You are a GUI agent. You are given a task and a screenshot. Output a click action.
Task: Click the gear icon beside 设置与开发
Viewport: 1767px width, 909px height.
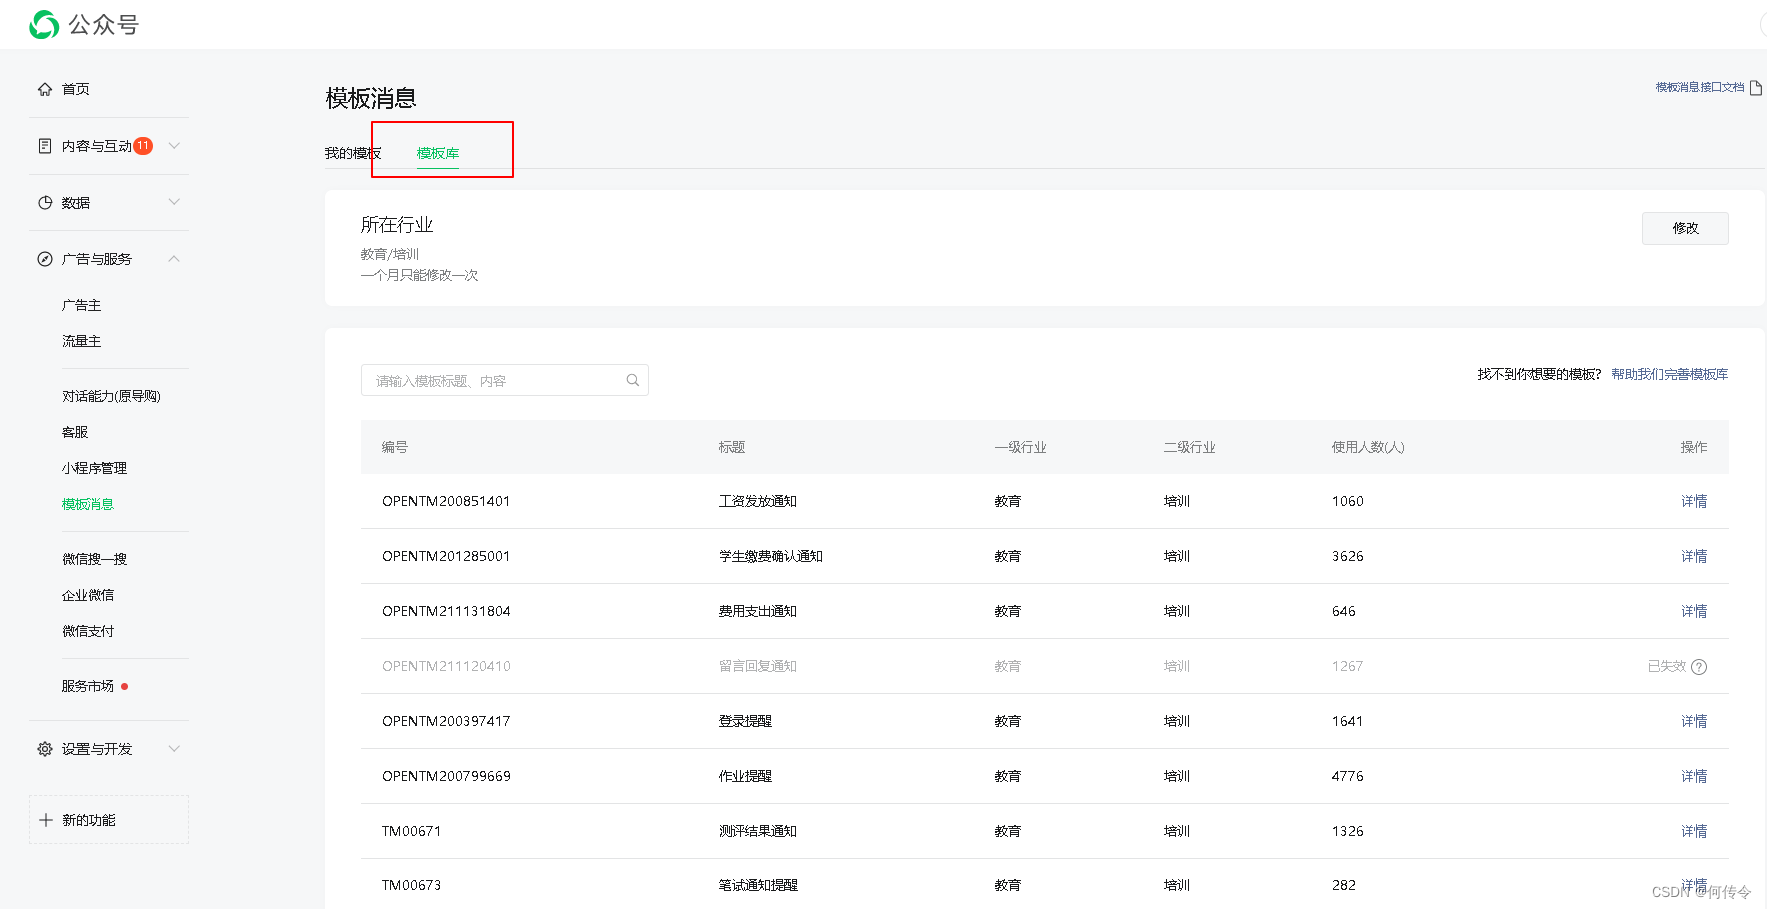[45, 749]
